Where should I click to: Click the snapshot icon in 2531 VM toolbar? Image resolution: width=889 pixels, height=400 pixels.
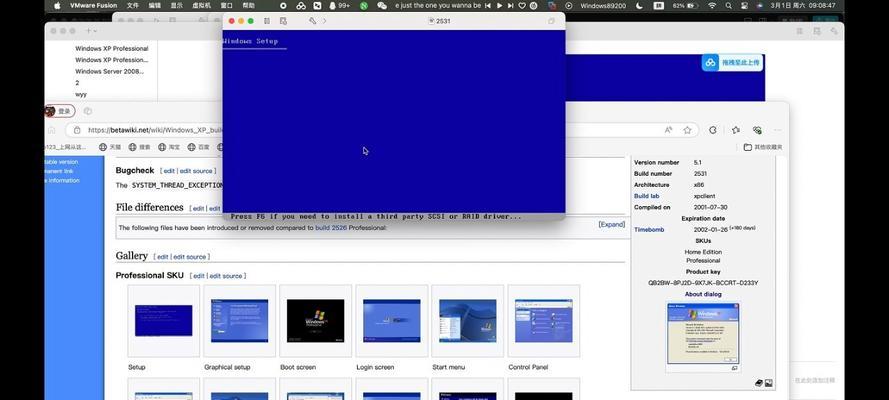pyautogui.click(x=283, y=21)
